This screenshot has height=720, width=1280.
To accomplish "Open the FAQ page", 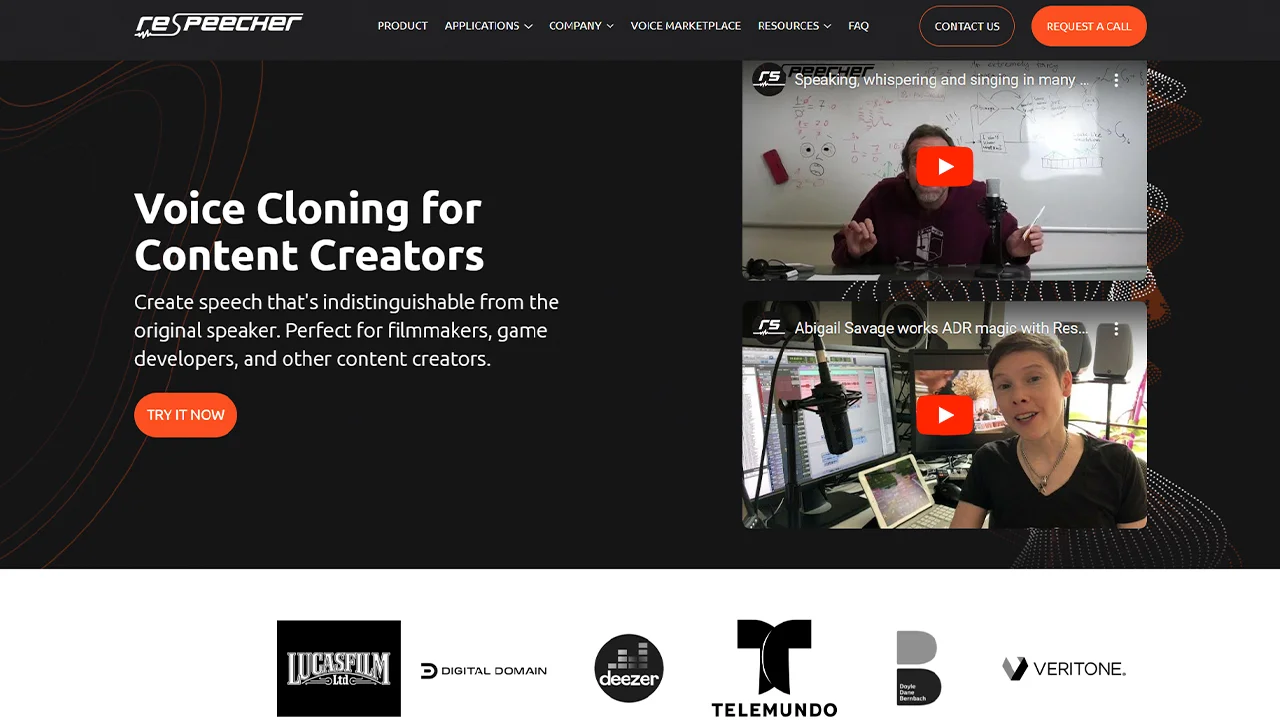I will [858, 26].
